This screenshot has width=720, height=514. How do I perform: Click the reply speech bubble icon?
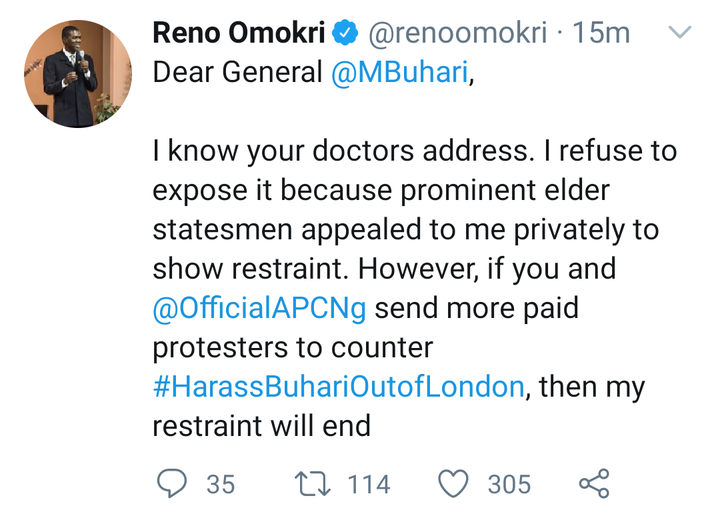(x=172, y=484)
